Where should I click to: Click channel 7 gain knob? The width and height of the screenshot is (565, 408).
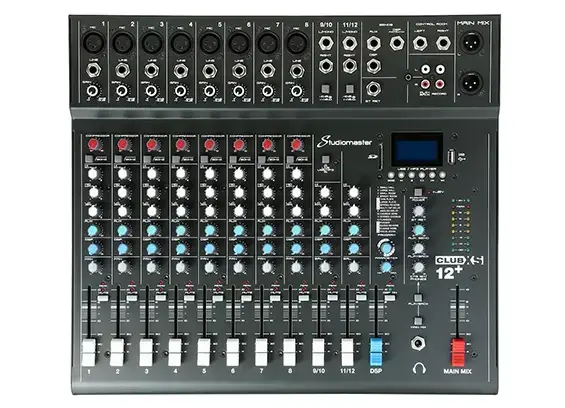[x=267, y=91]
